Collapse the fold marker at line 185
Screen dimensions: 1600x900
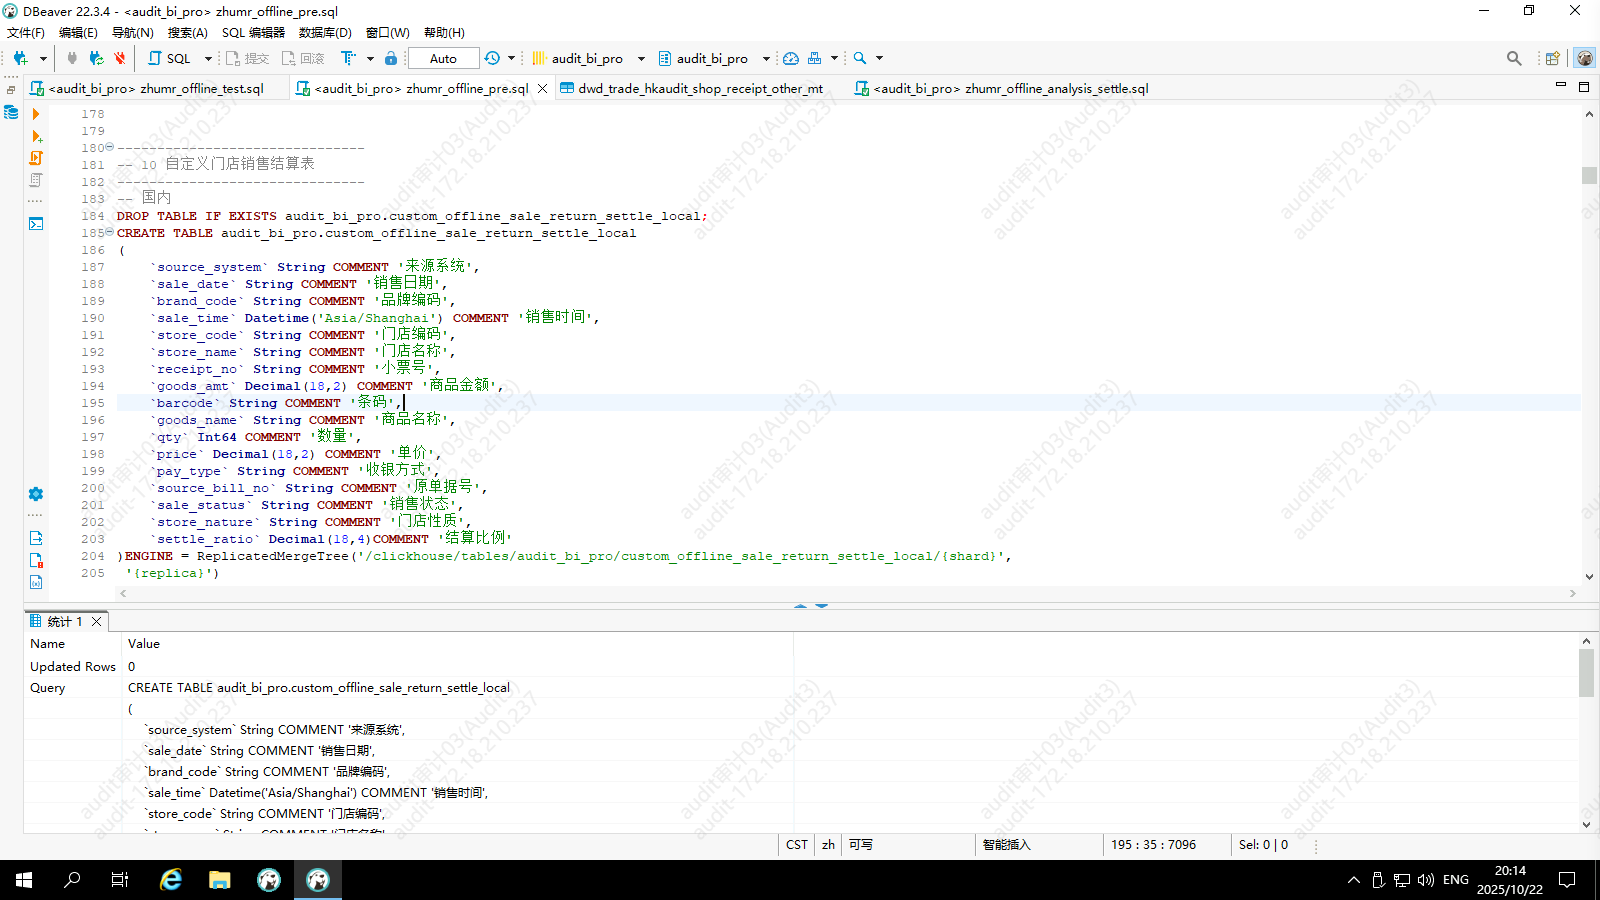[x=109, y=232]
